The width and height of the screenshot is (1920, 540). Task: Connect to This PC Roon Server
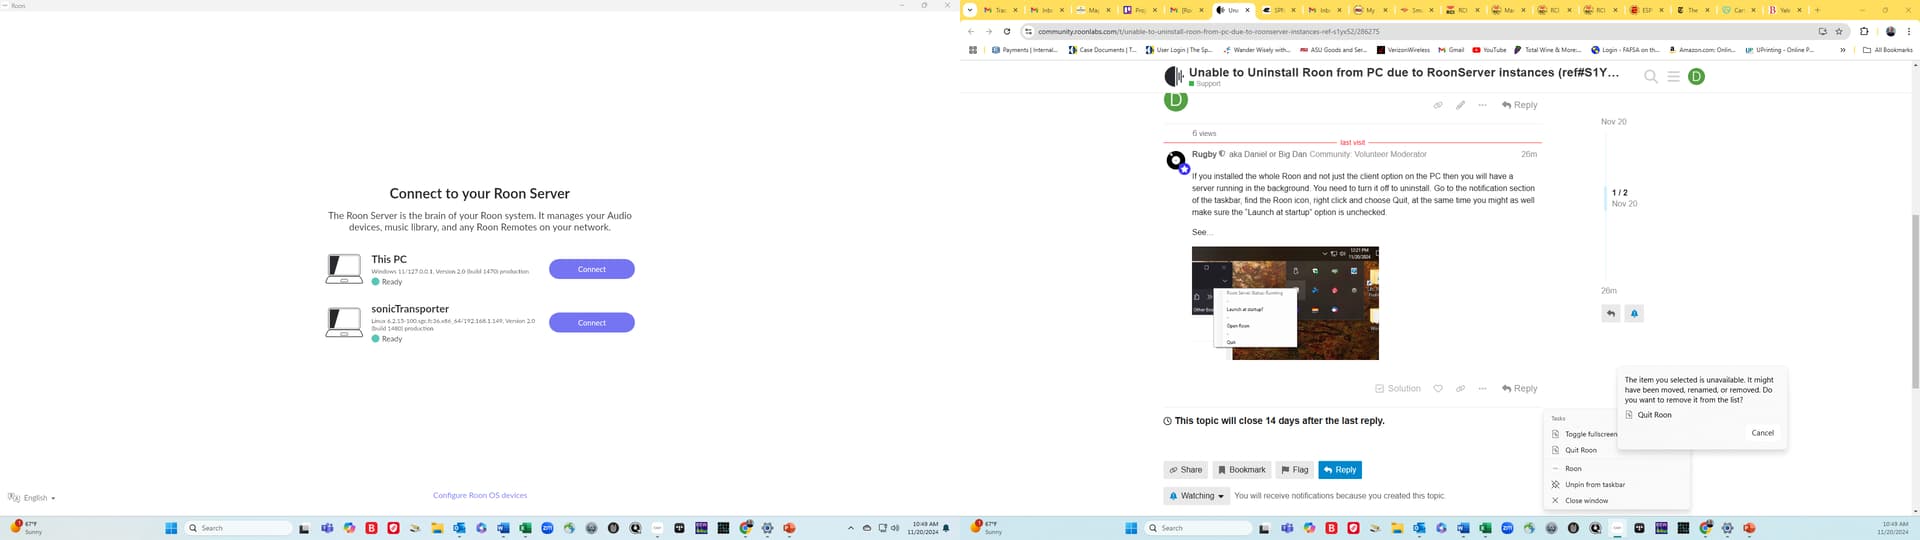[591, 269]
